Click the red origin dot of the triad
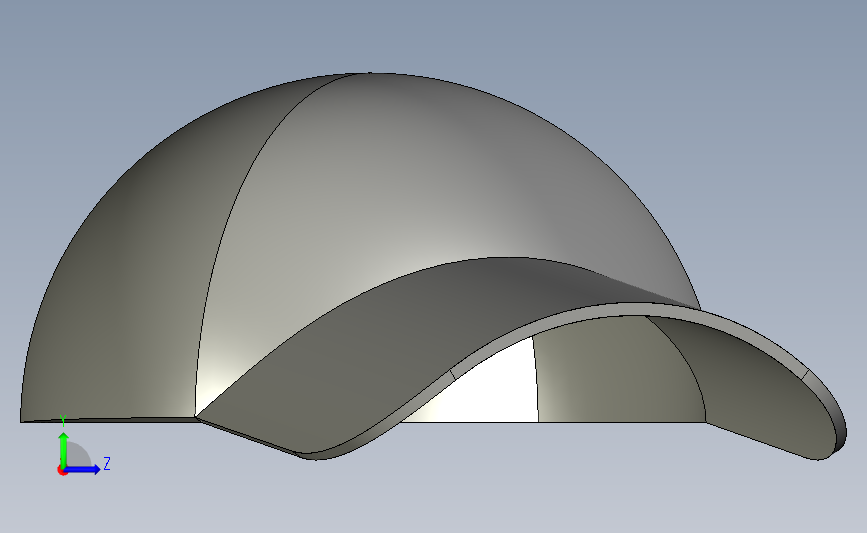 [x=62, y=471]
